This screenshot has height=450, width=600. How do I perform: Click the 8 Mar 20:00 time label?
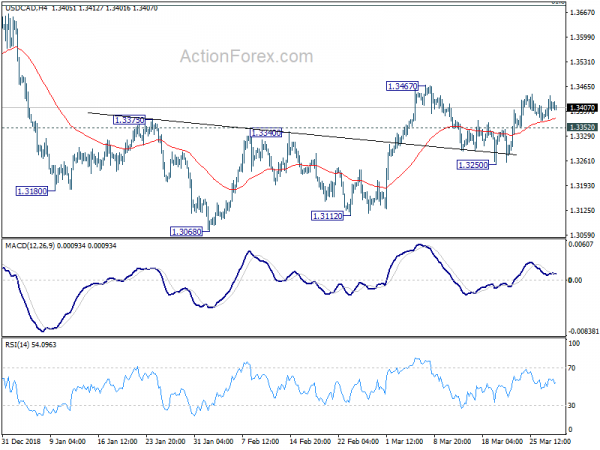click(x=452, y=441)
